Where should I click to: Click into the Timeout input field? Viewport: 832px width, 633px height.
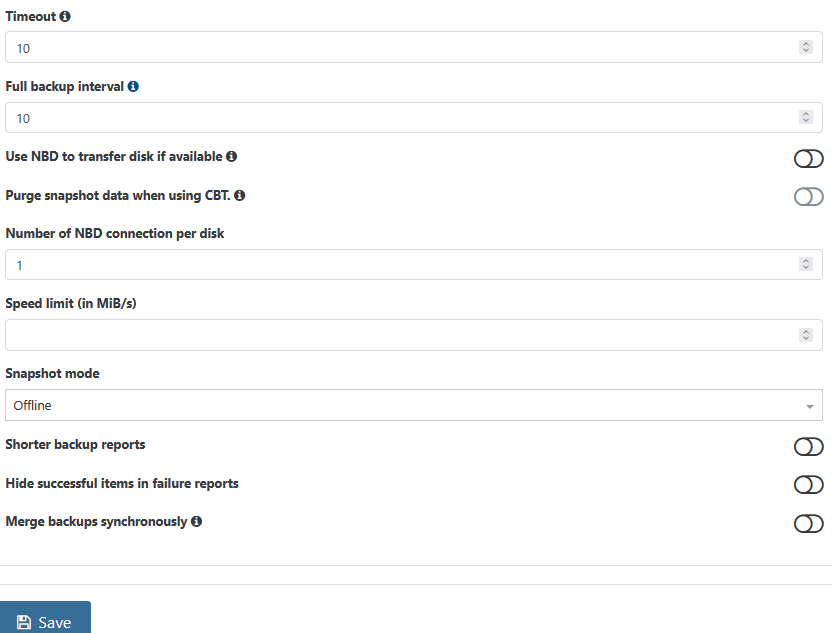click(x=400, y=47)
